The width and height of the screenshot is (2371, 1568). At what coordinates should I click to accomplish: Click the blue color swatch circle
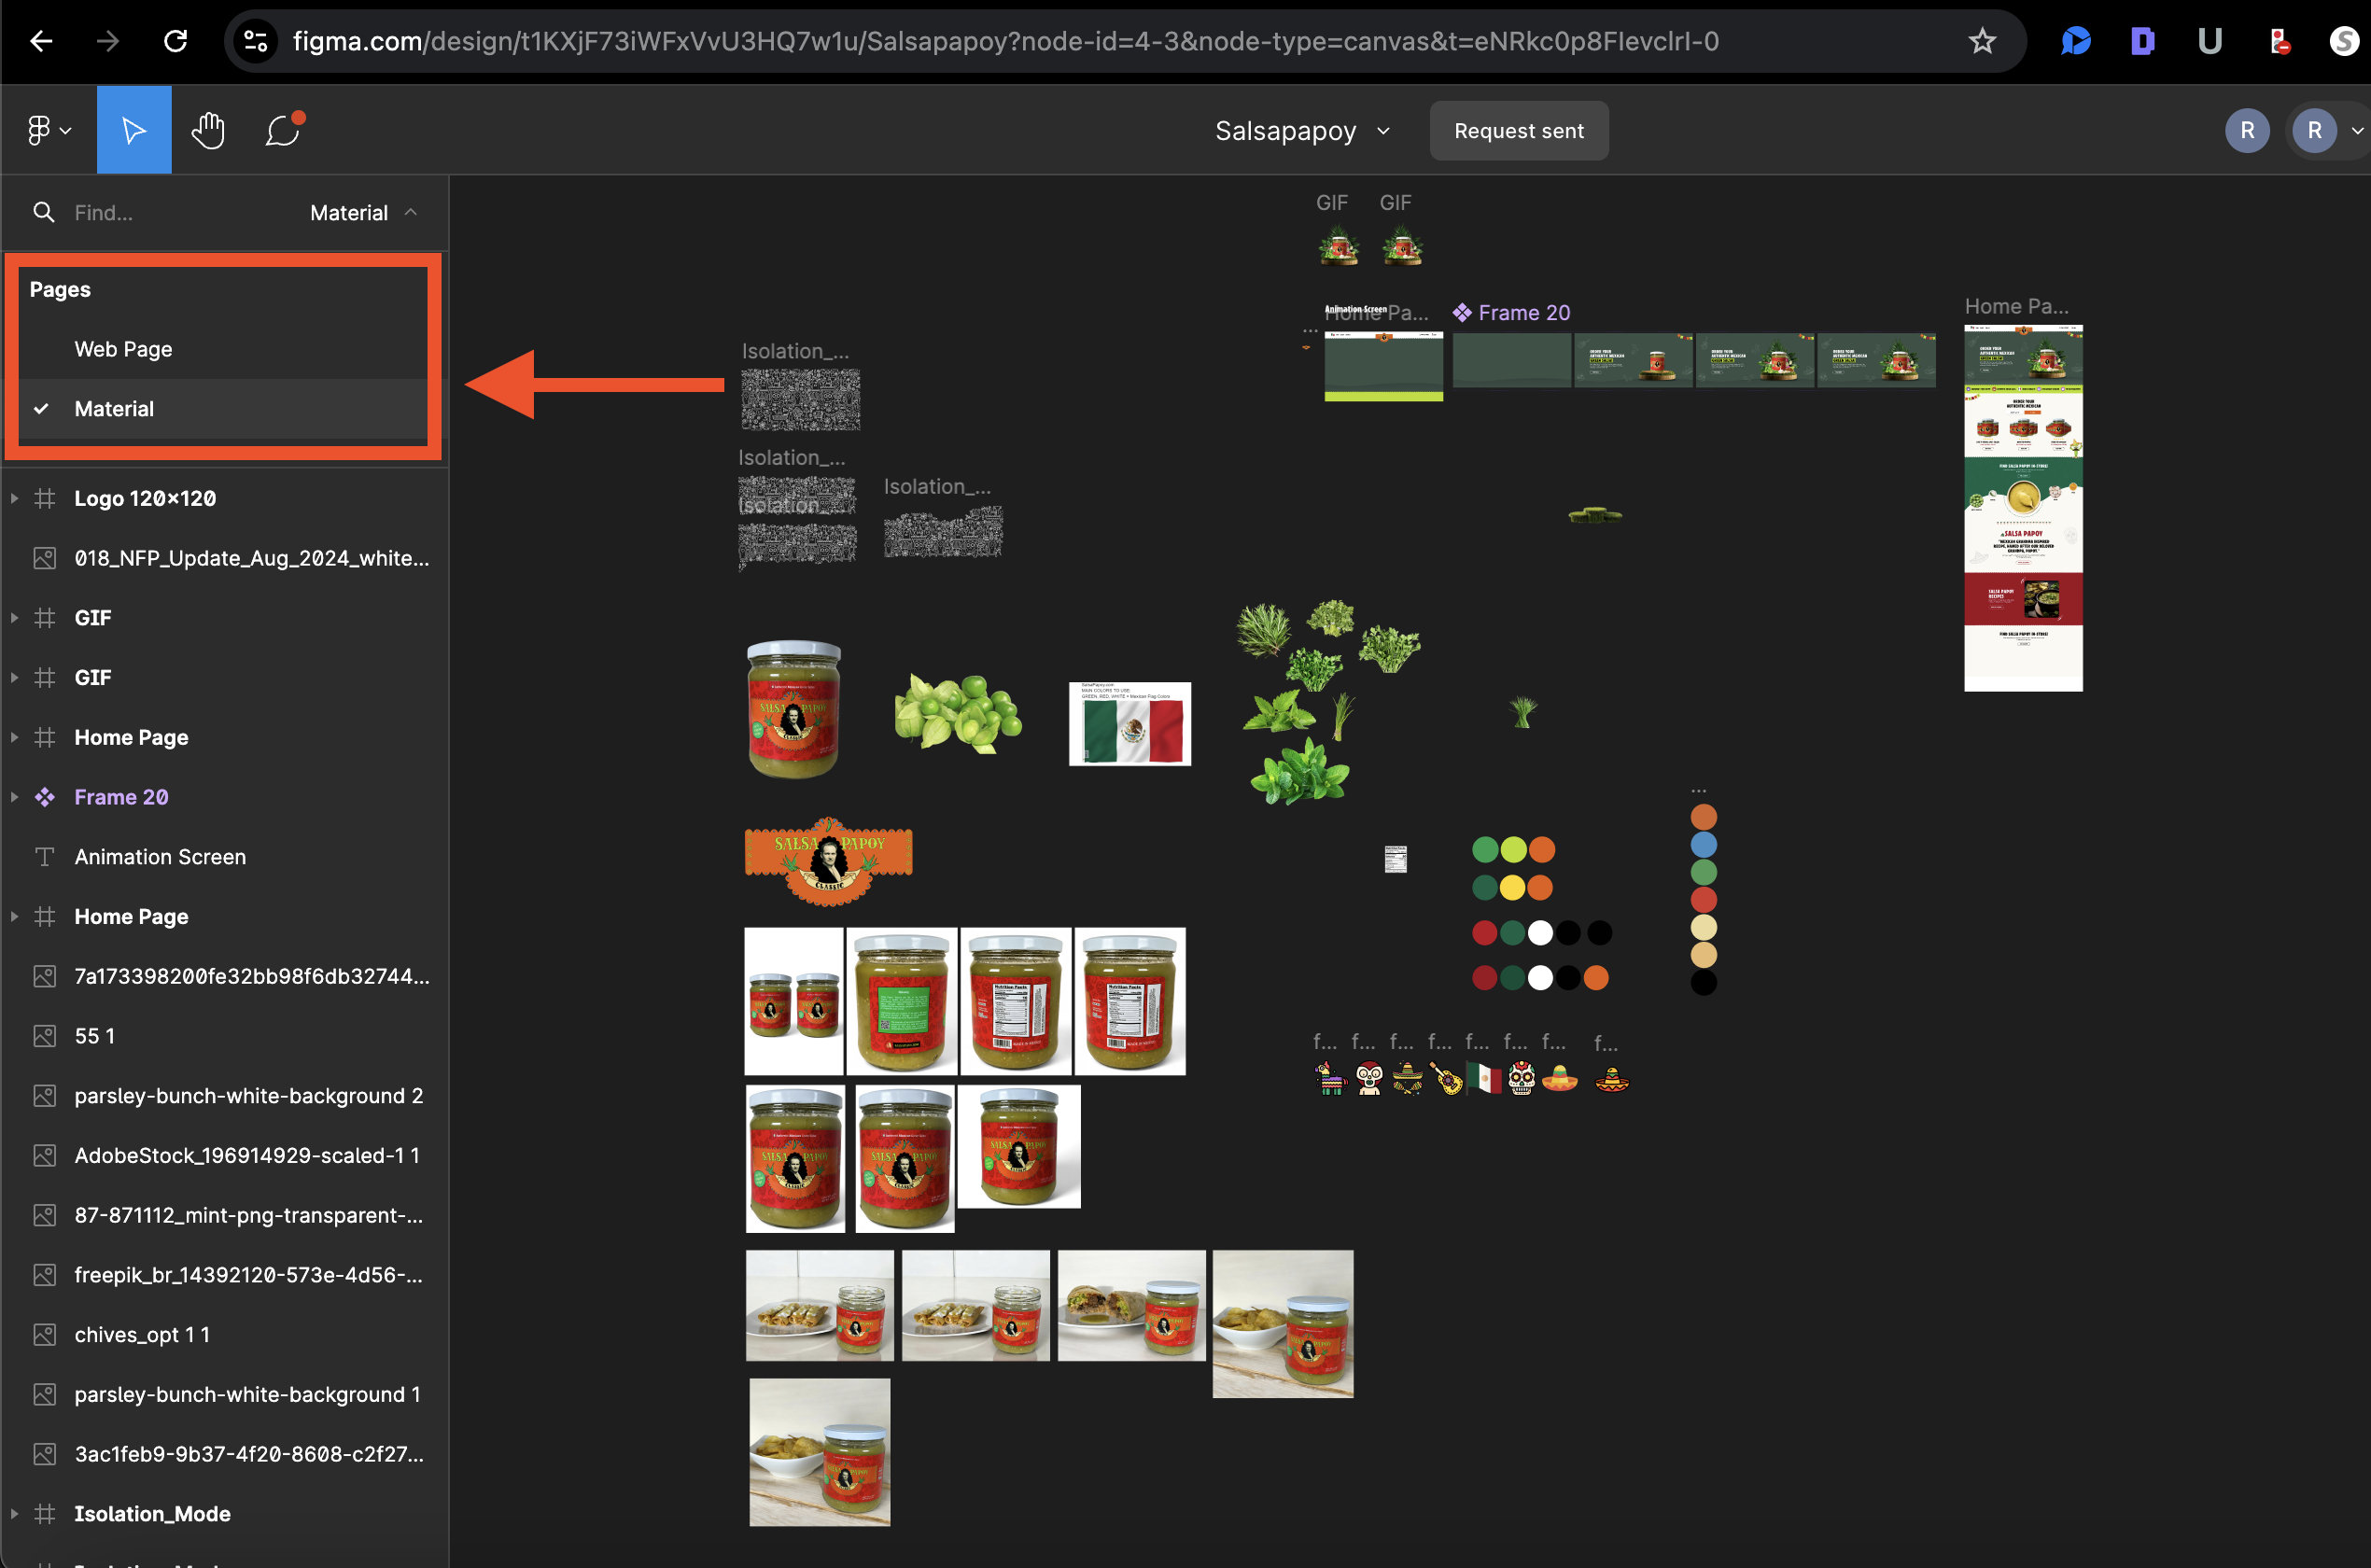(x=1703, y=845)
